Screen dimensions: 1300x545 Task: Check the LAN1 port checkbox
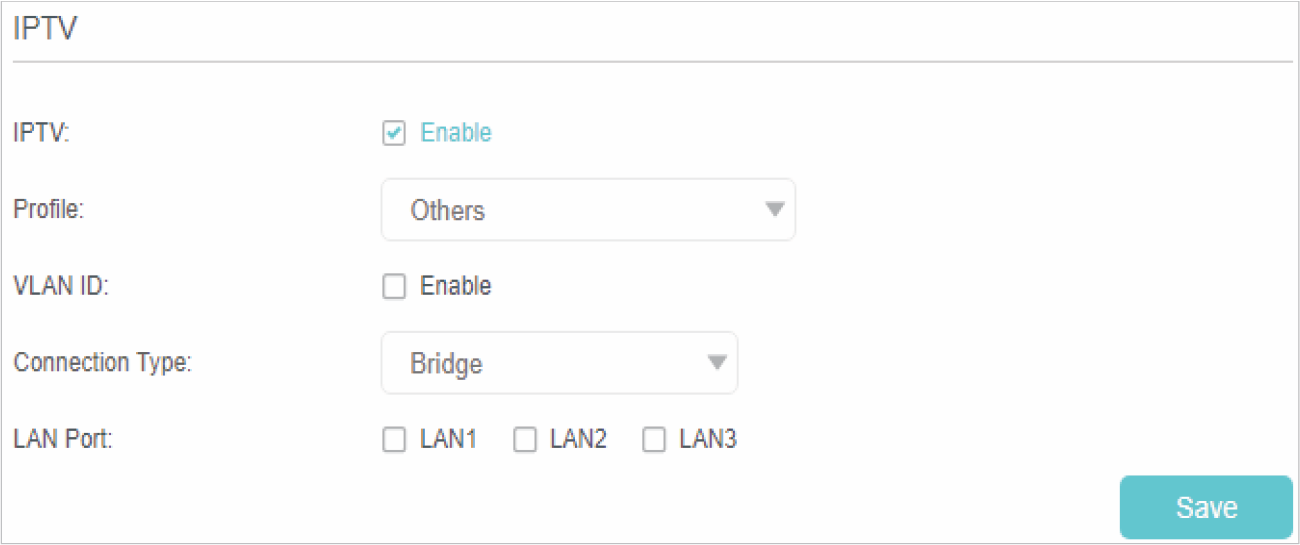pyautogui.click(x=394, y=440)
